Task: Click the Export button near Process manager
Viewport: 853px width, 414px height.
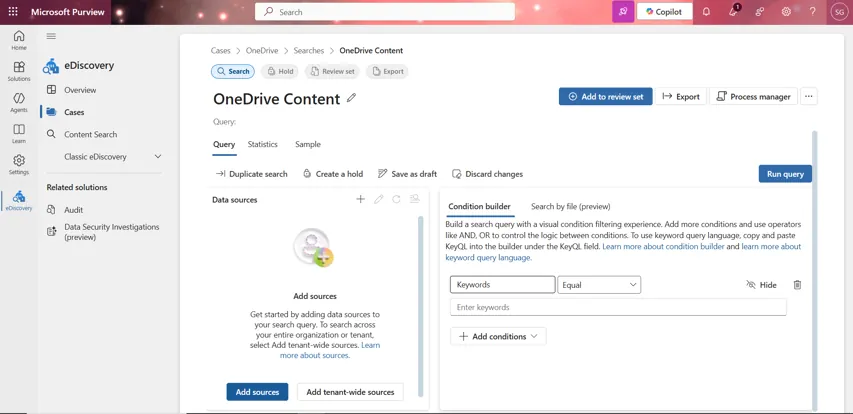Action: (x=681, y=96)
